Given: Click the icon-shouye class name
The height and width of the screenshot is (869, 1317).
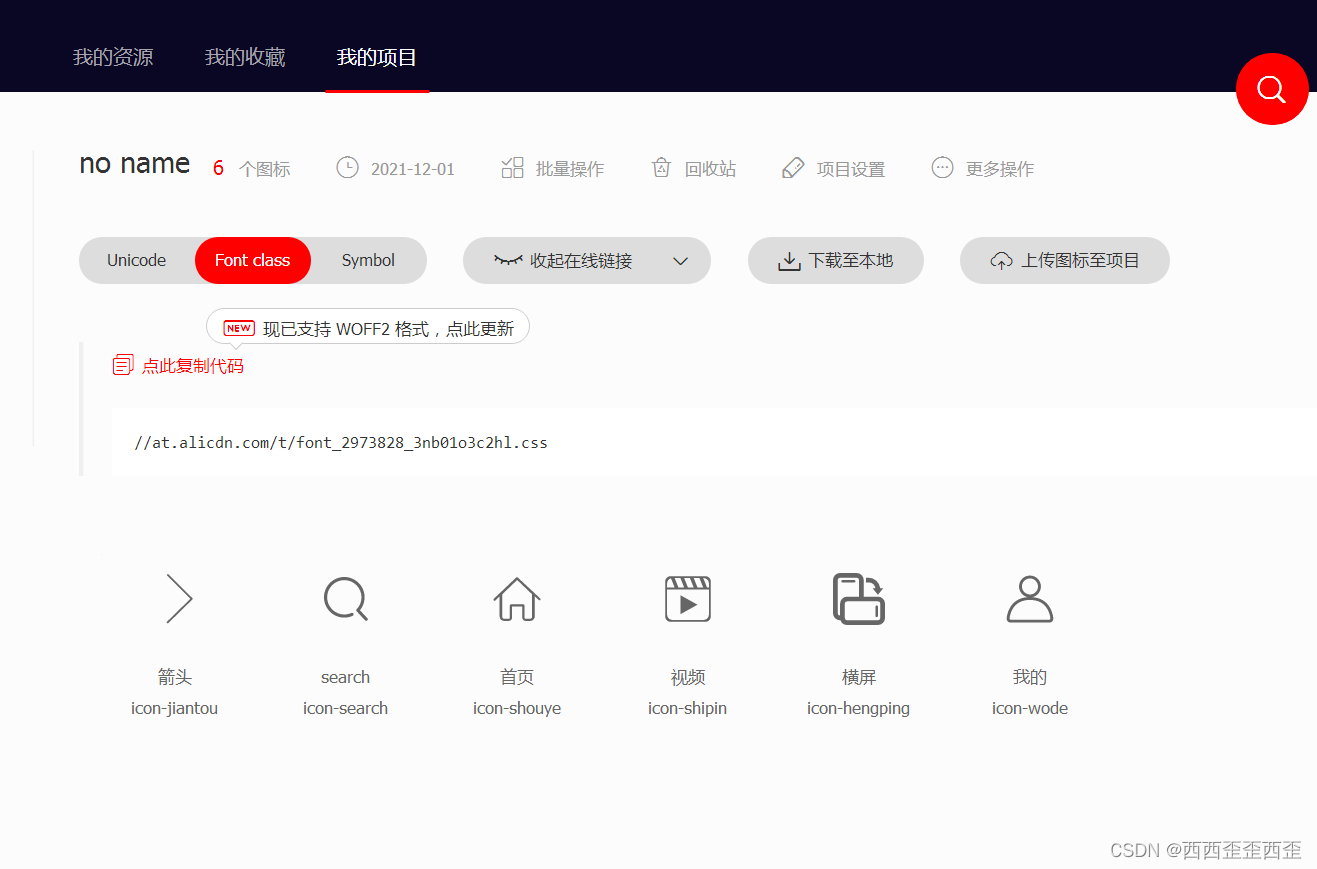Looking at the screenshot, I should [x=517, y=708].
